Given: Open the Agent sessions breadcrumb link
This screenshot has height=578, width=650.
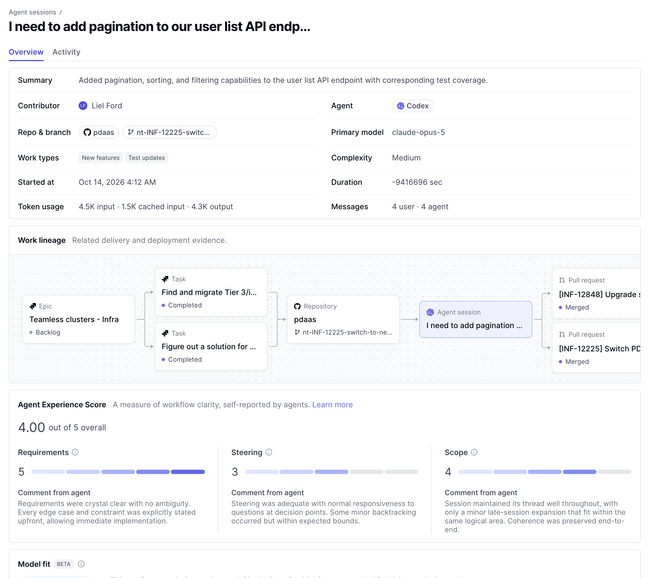Looking at the screenshot, I should click(32, 12).
